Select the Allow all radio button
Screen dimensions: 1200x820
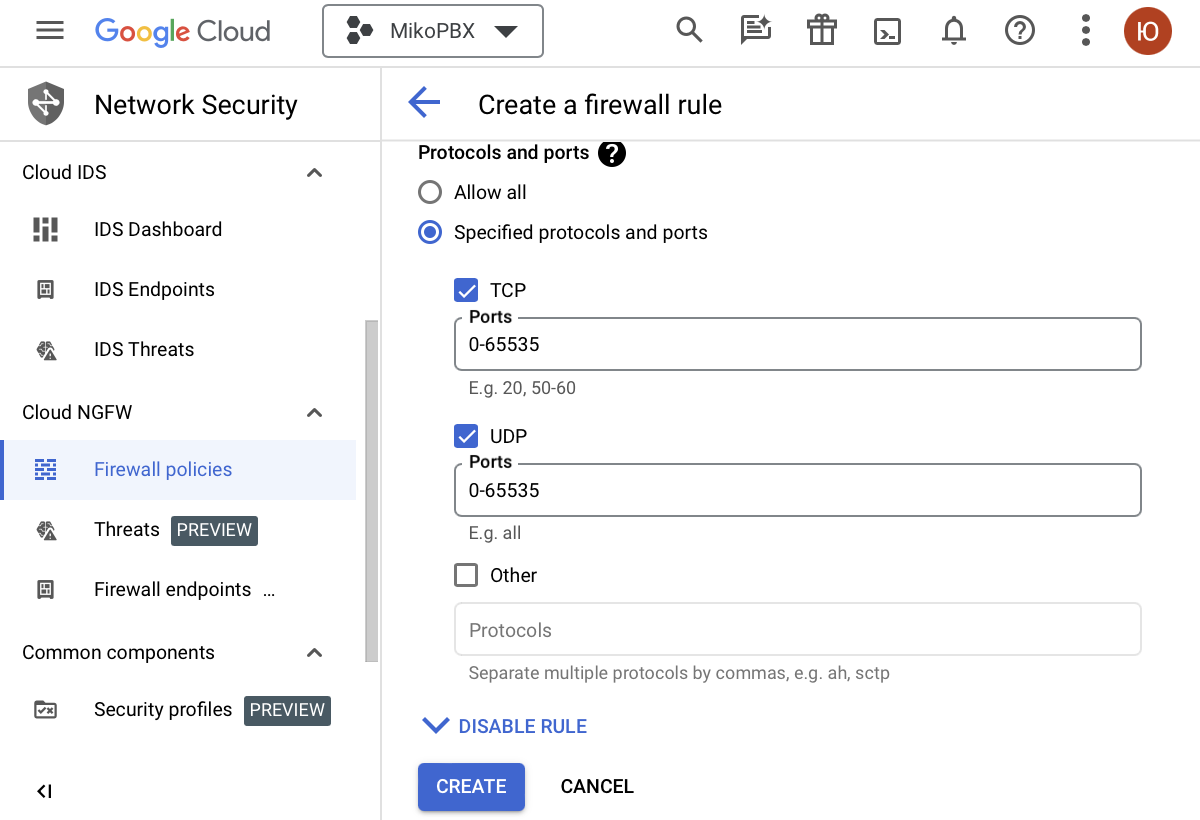(430, 192)
